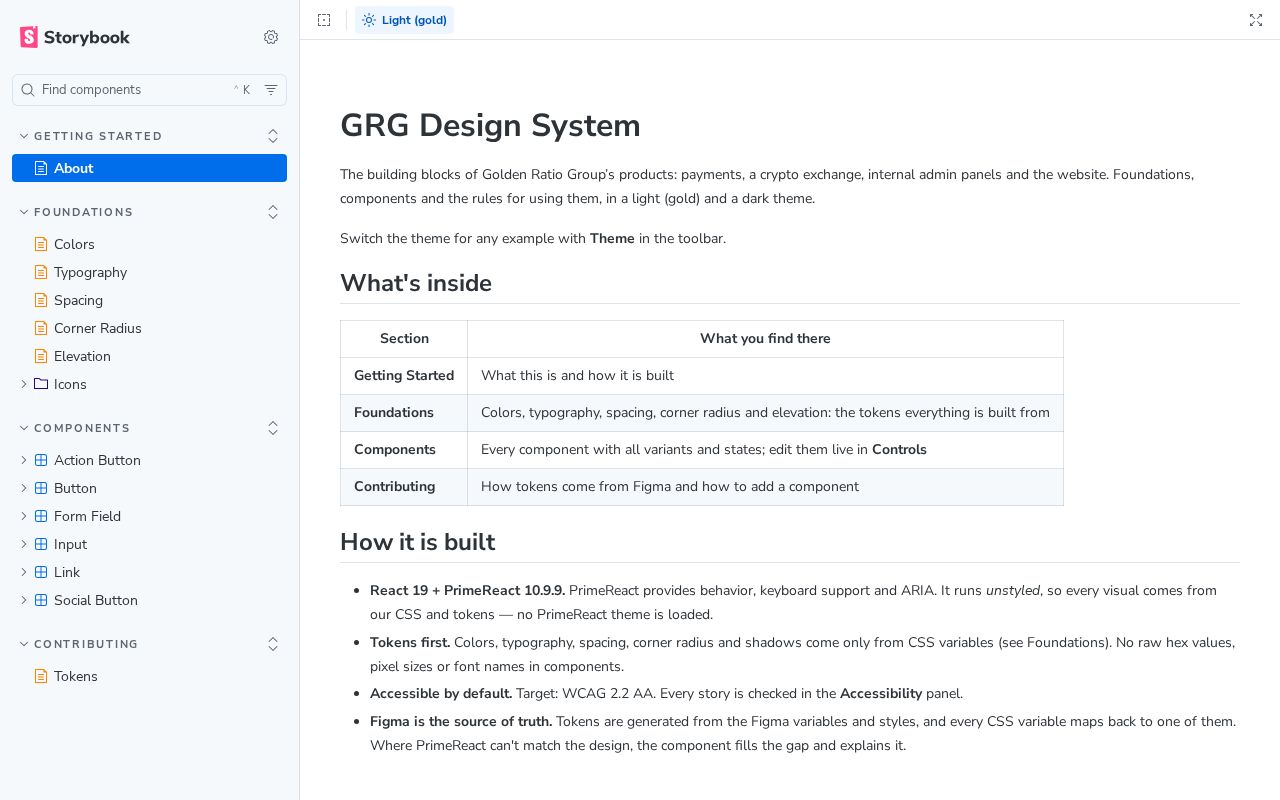1280x800 pixels.
Task: Click the 'Section' column header
Action: [x=404, y=339]
